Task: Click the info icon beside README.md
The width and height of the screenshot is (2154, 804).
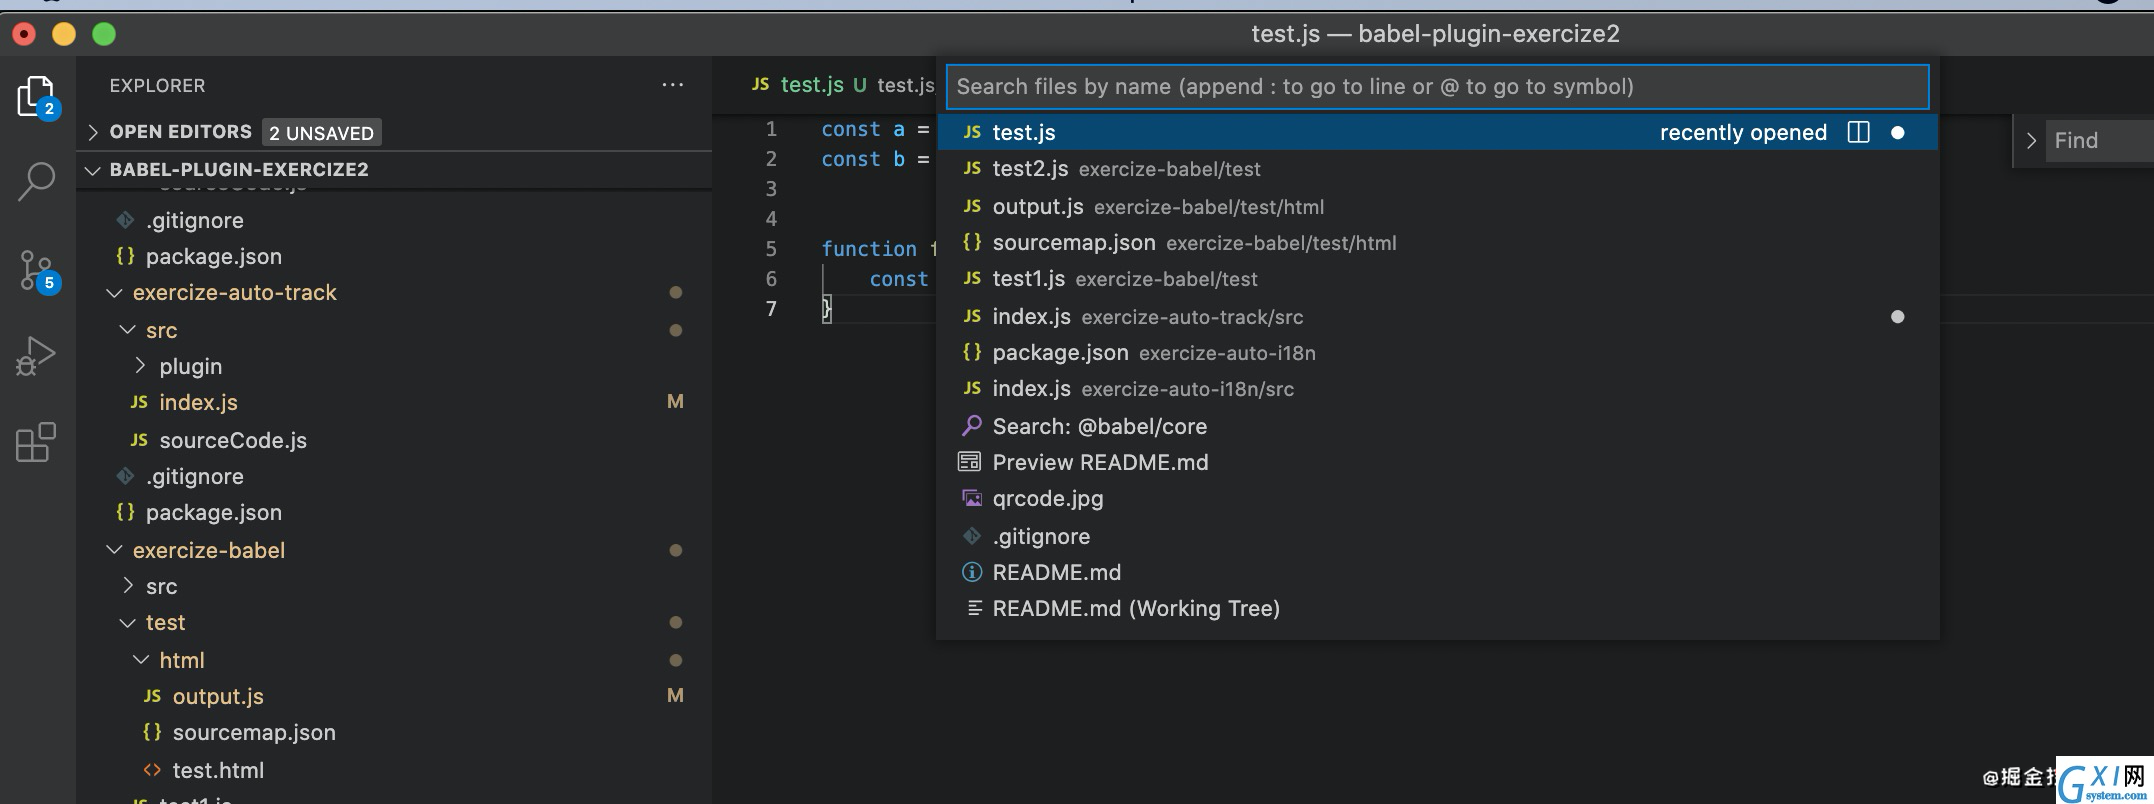Action: tap(971, 572)
